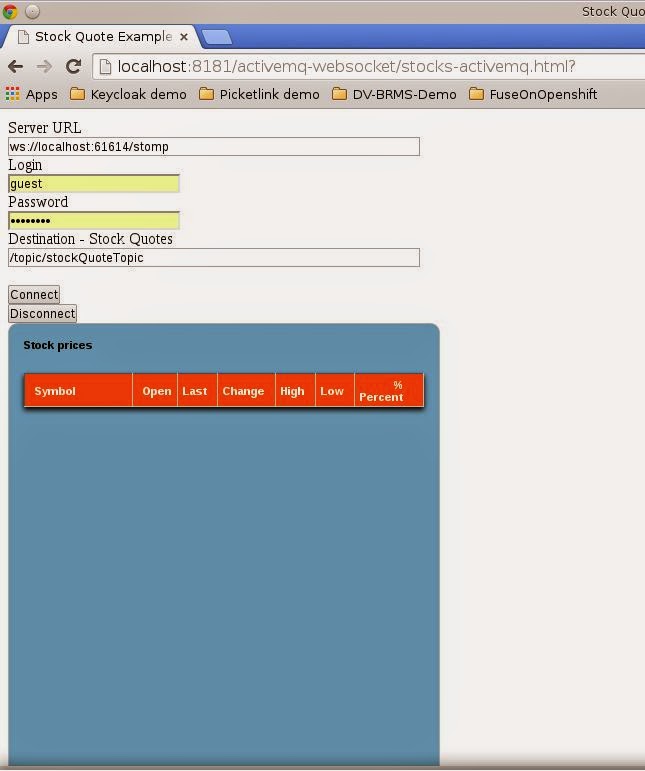Click the Server URL input field
The image size is (645, 771).
[x=214, y=147]
